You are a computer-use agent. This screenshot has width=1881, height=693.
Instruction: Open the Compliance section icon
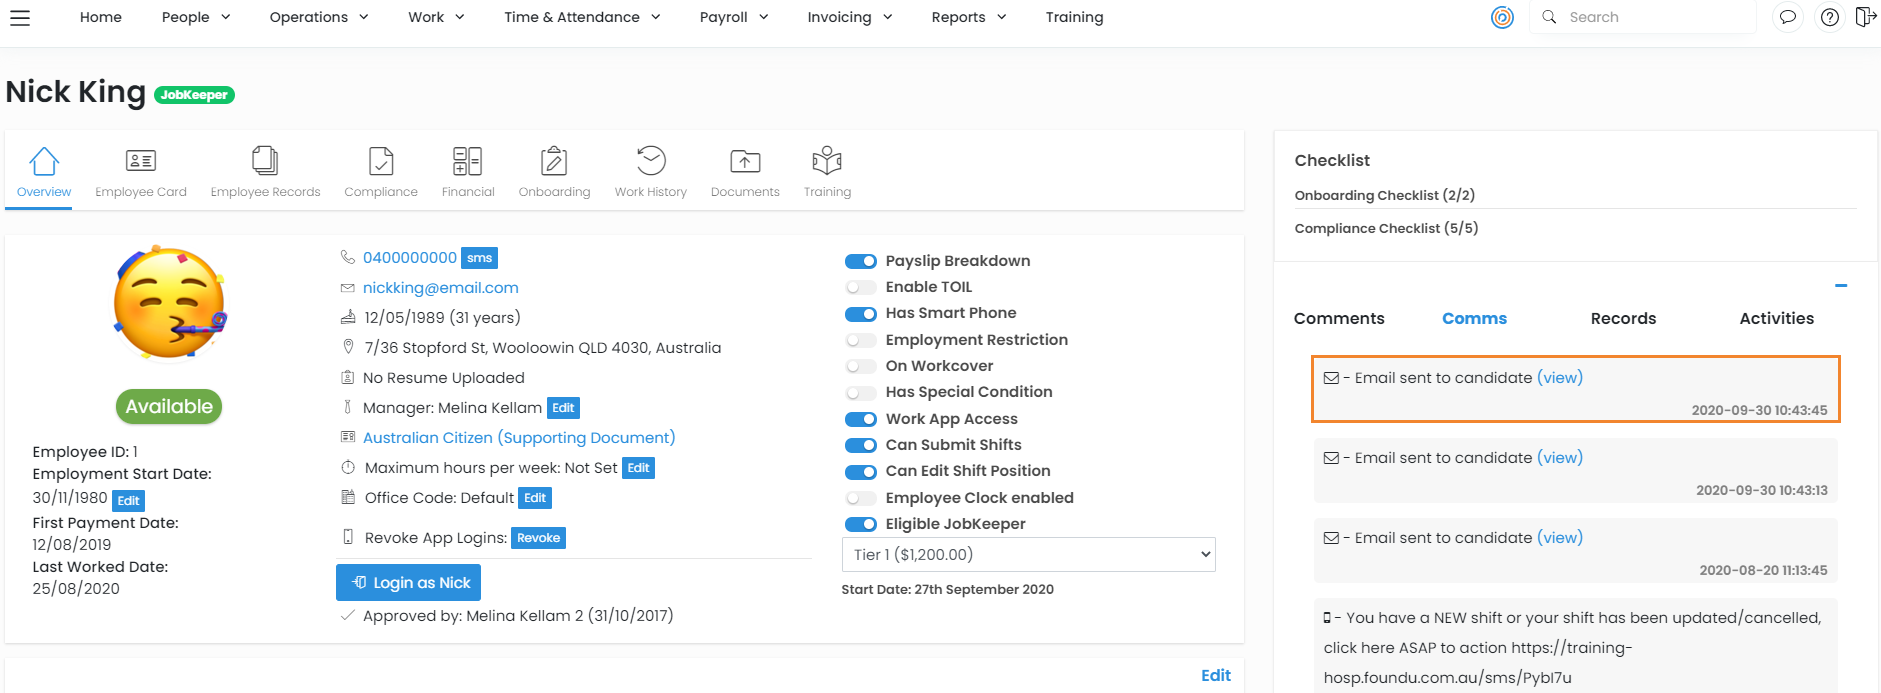381,162
